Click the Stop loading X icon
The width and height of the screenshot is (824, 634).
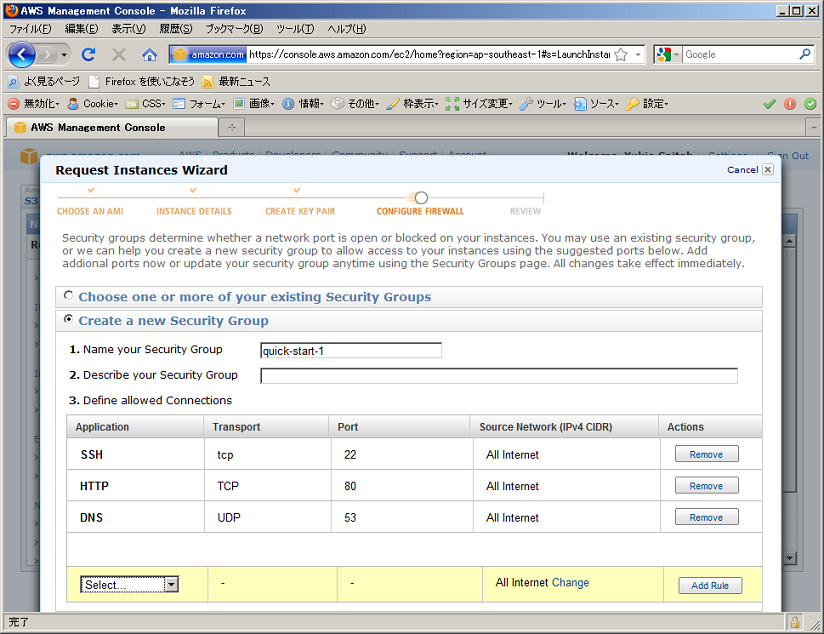119,55
